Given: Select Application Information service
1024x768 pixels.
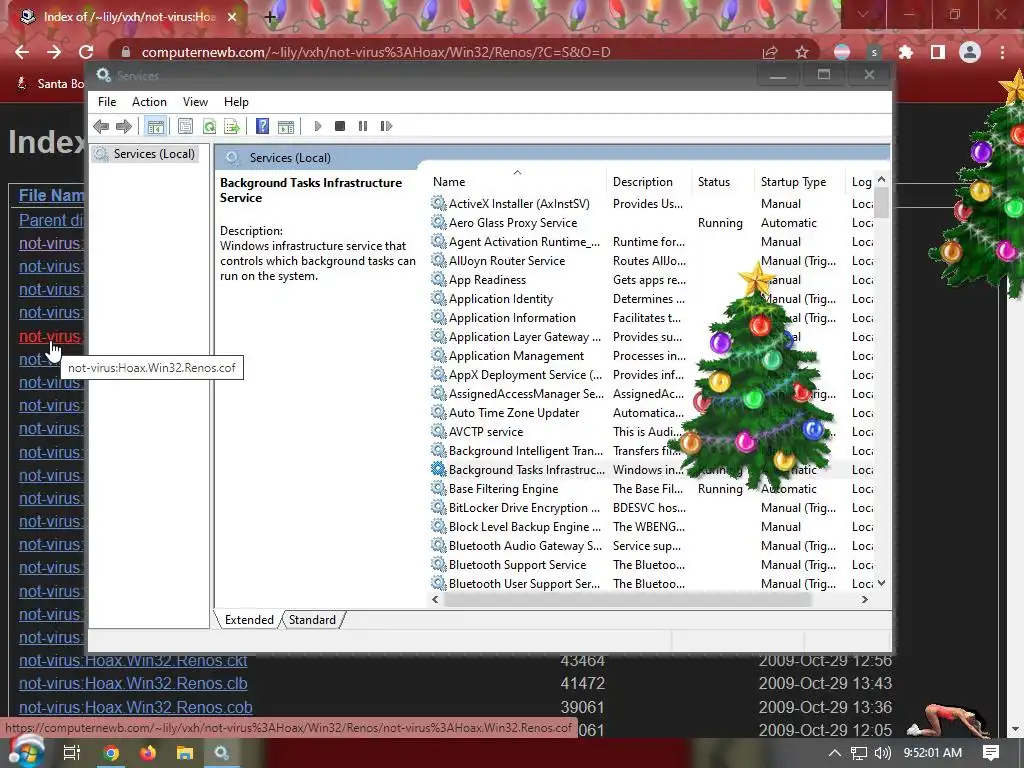Looking at the screenshot, I should click(x=512, y=317).
